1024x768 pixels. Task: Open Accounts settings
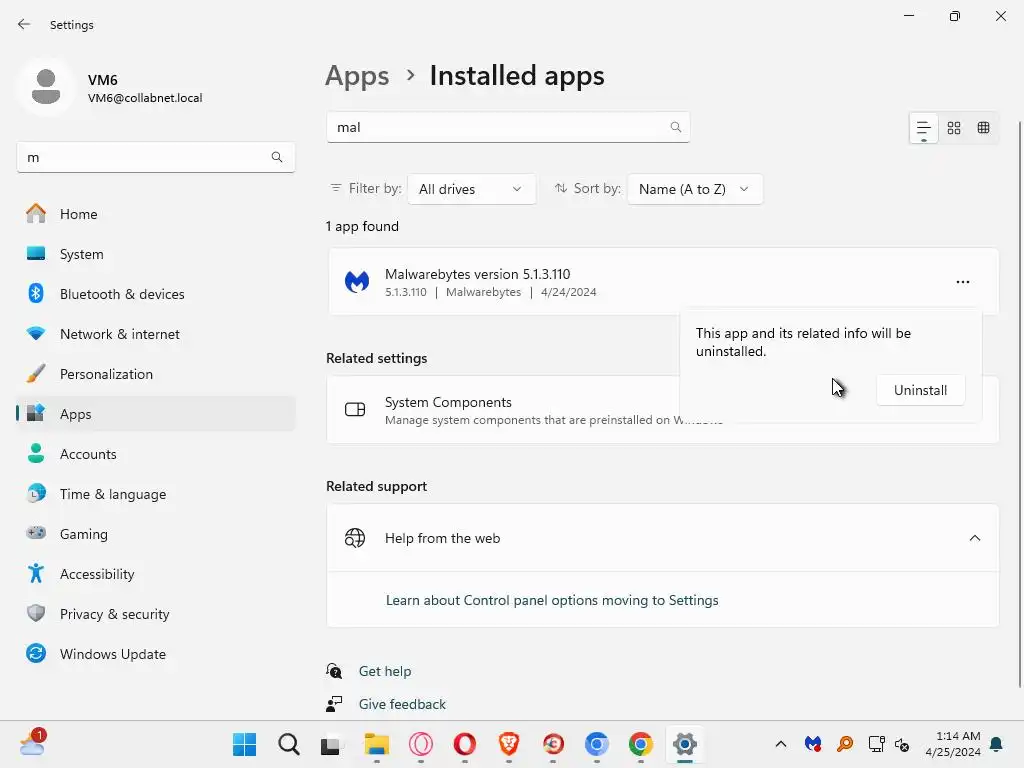tap(155, 454)
